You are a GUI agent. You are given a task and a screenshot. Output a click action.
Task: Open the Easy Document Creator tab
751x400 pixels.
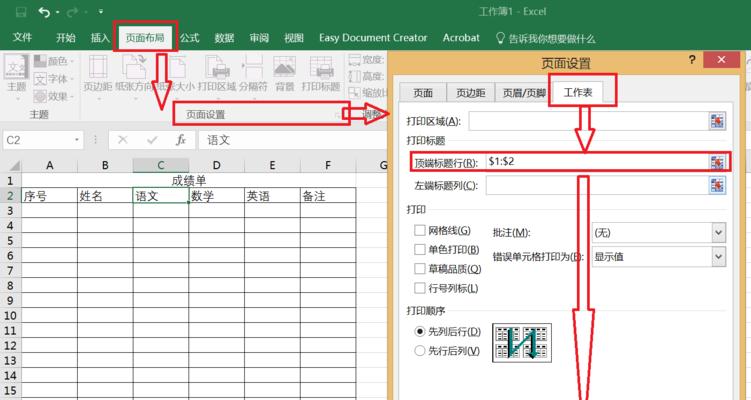pyautogui.click(x=373, y=38)
